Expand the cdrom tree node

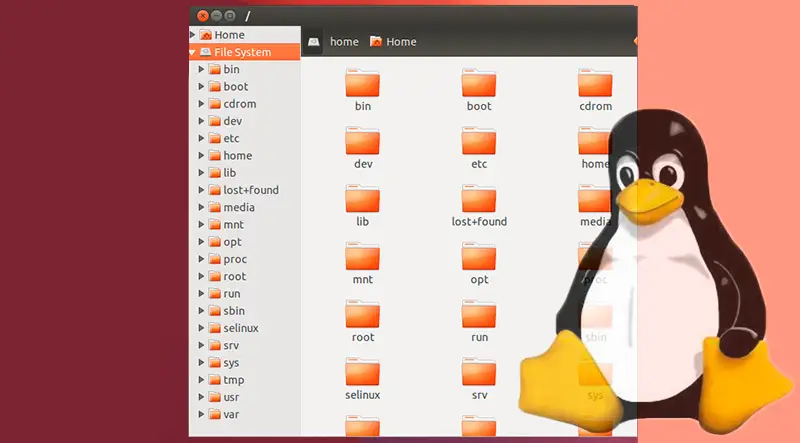201,104
